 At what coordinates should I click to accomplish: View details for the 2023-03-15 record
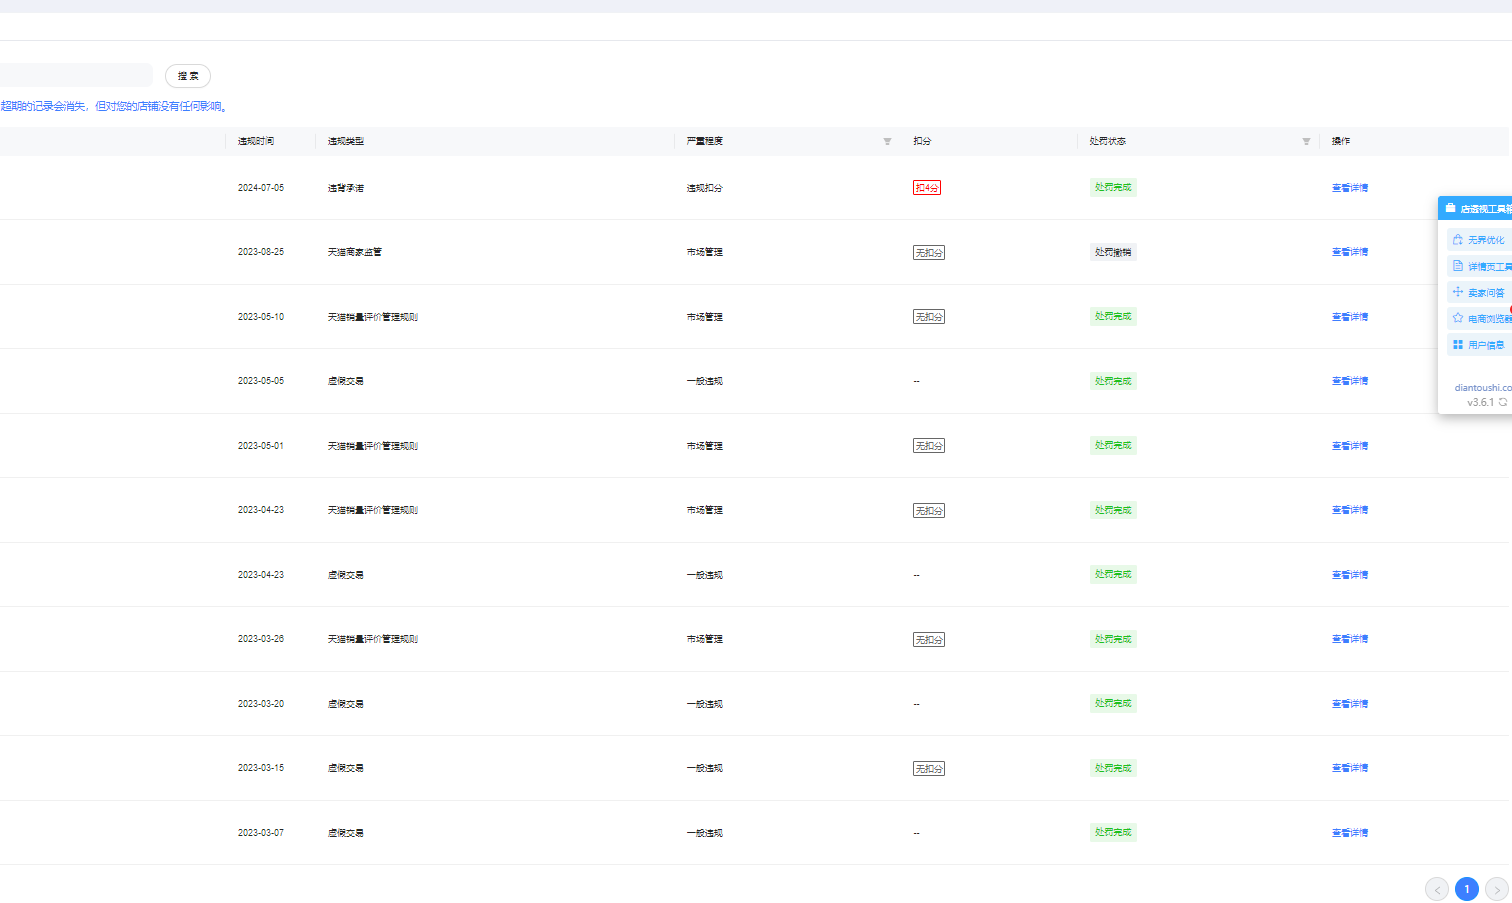pos(1350,768)
